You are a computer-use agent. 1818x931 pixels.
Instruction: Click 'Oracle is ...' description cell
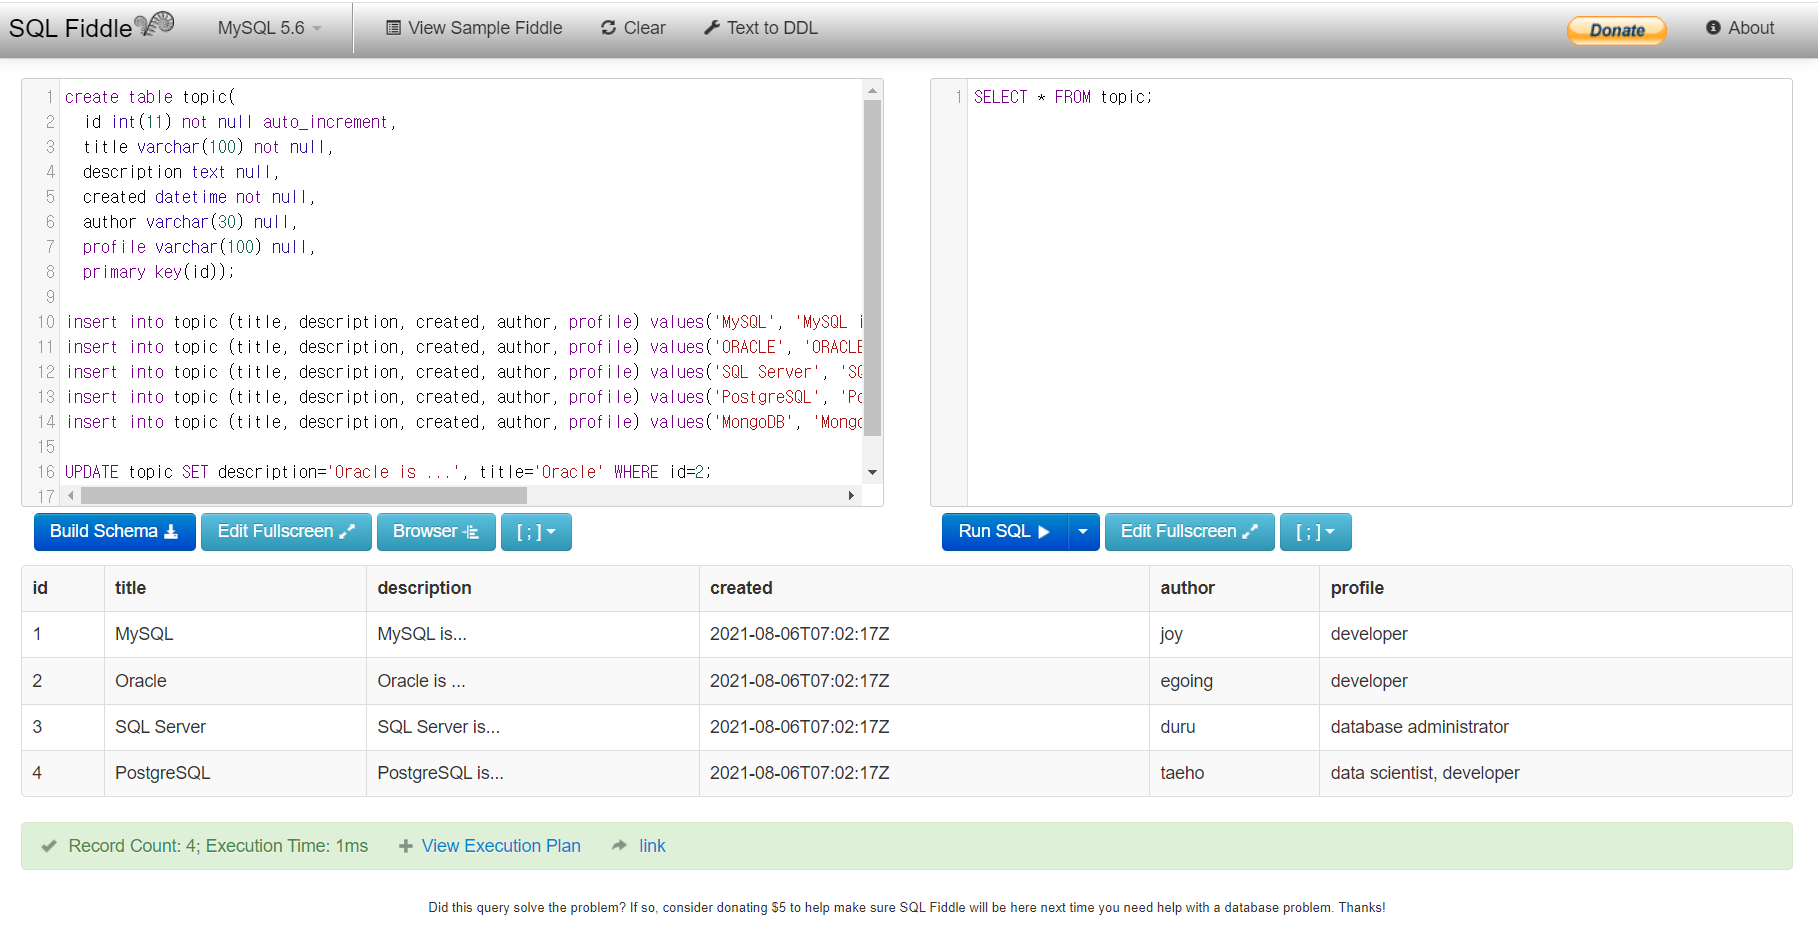coord(532,681)
